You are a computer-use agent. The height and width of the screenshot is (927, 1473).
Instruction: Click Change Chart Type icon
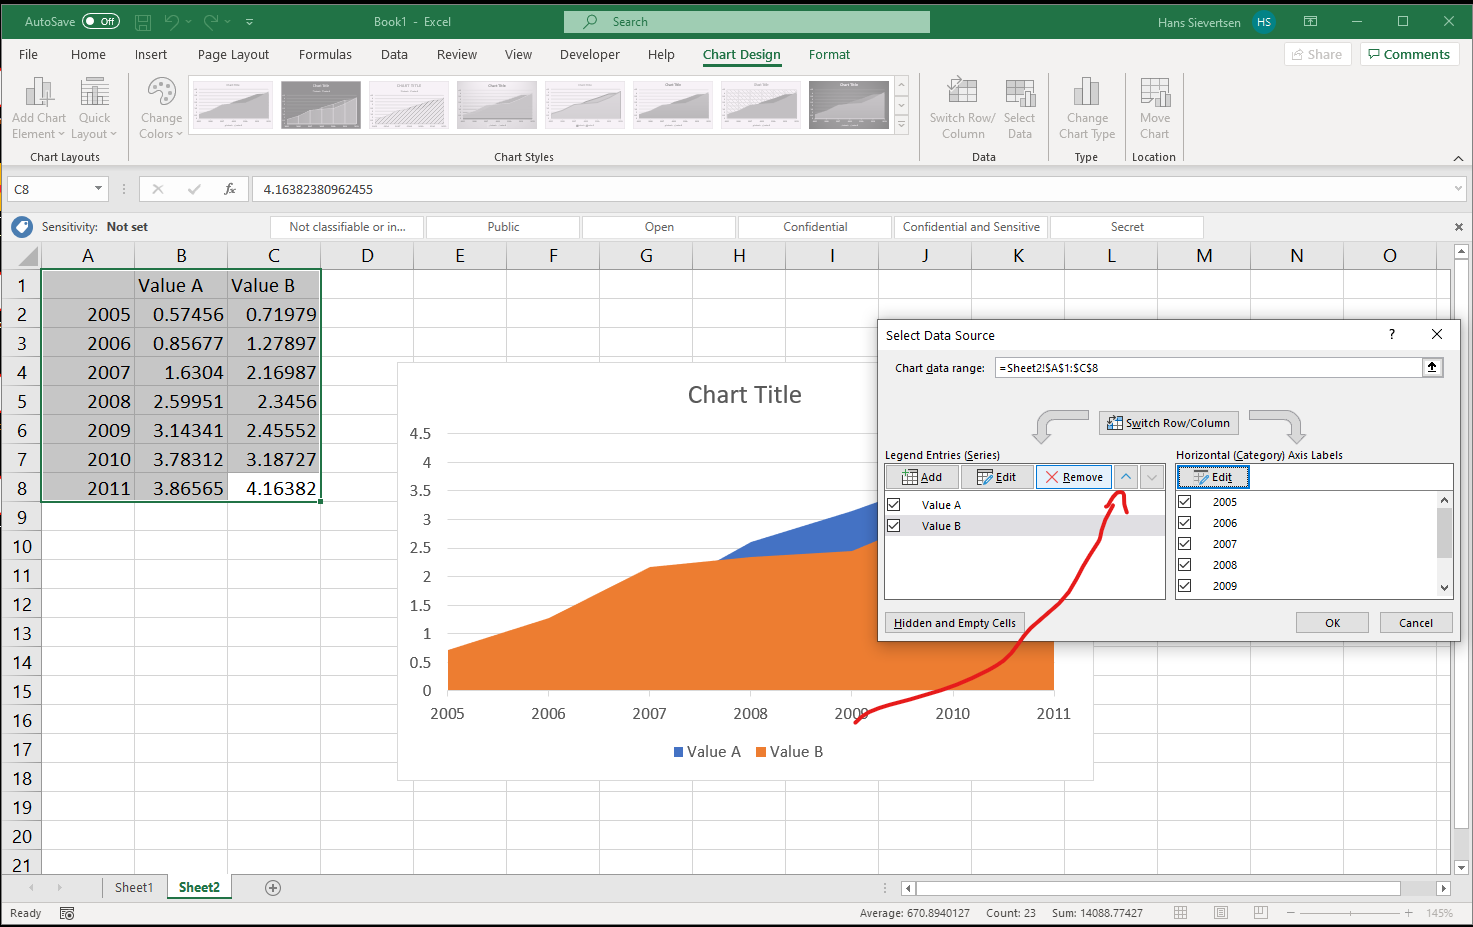click(1087, 108)
